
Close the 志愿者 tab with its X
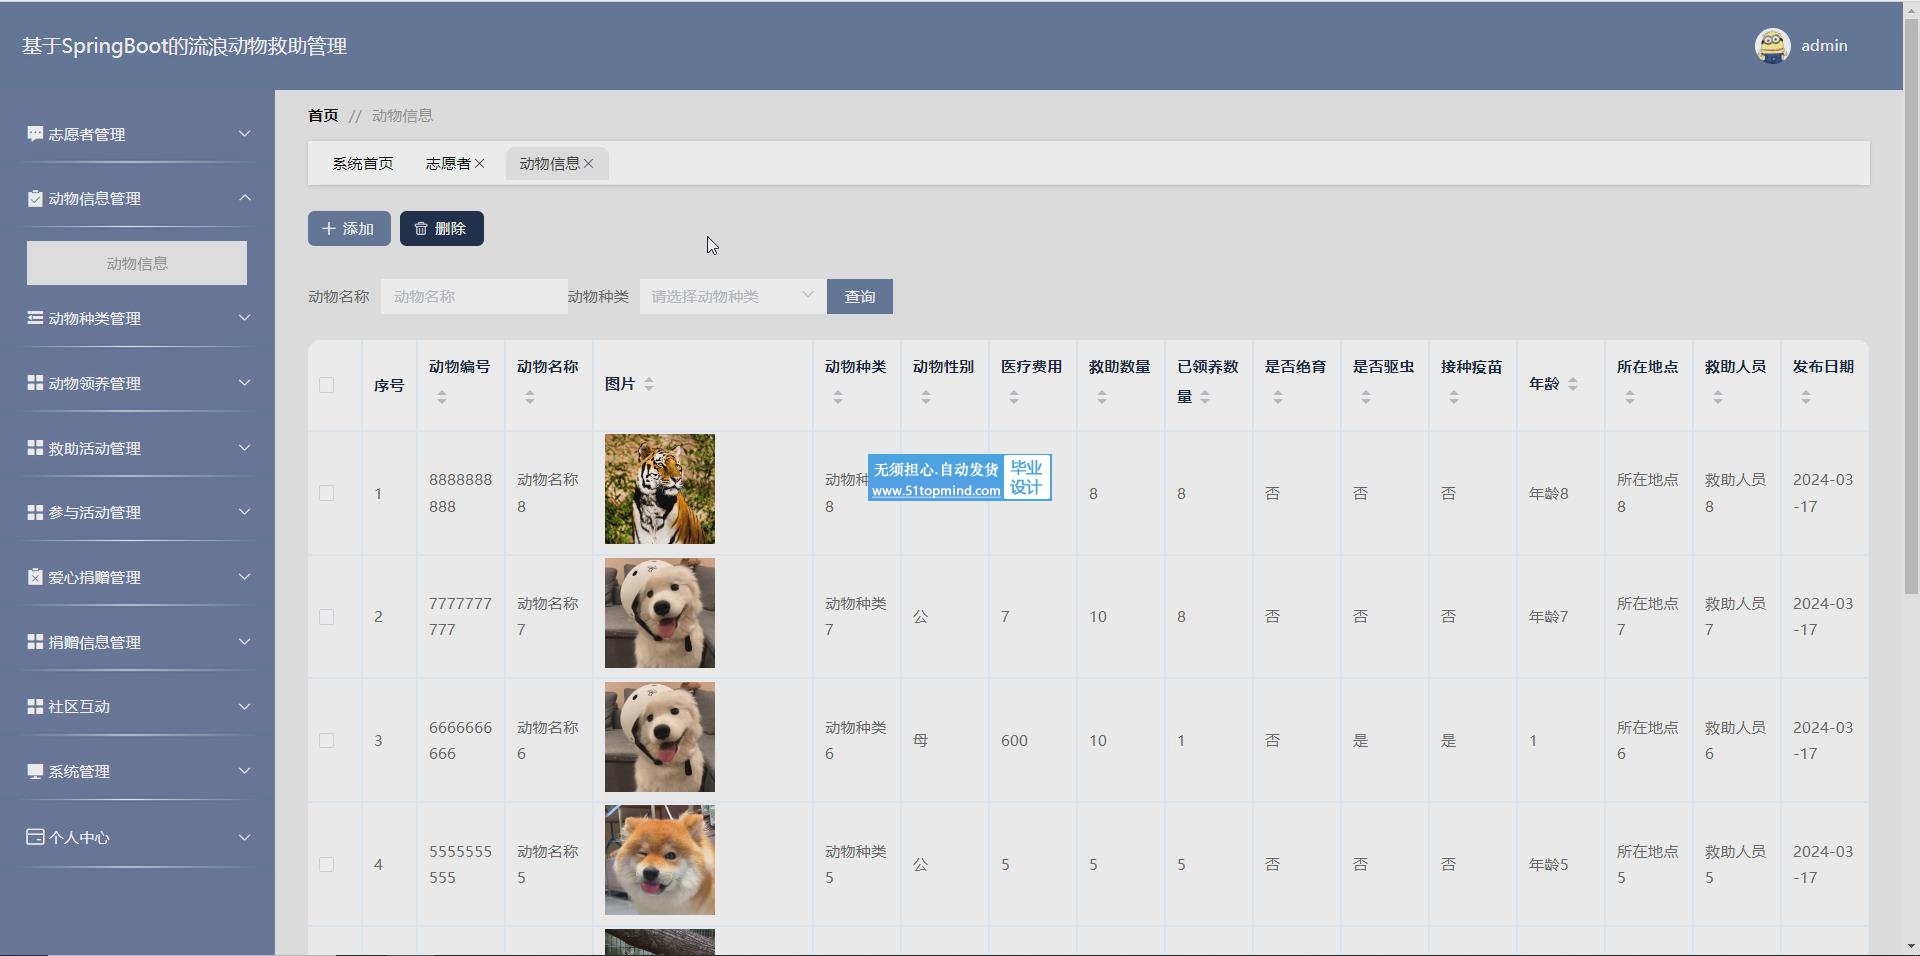pos(480,164)
